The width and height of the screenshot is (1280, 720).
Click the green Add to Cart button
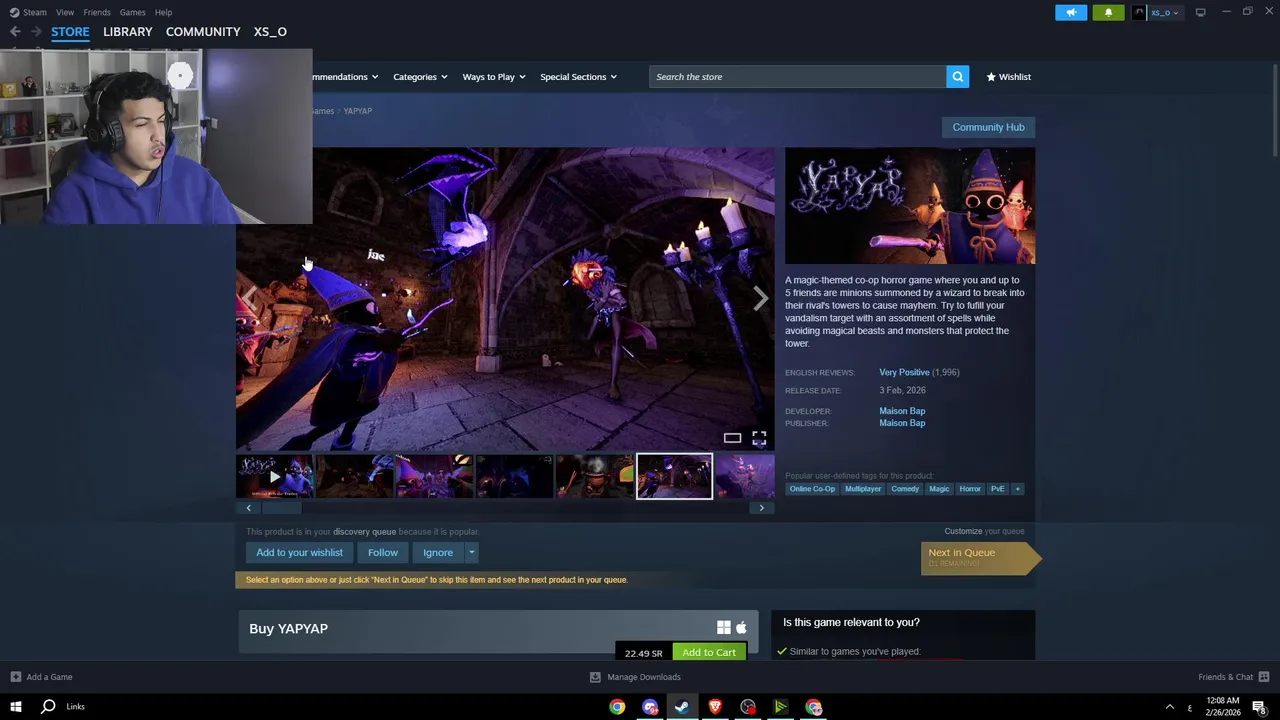click(x=709, y=652)
